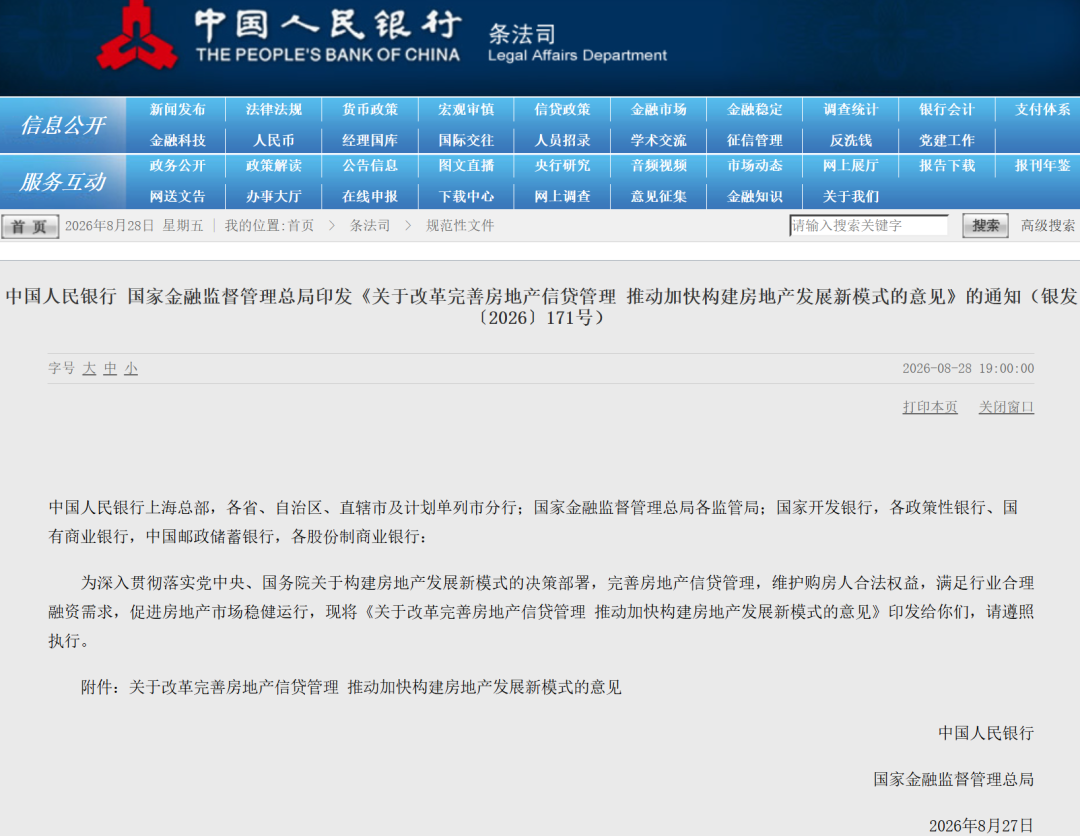Select 政策解读 menu item
Image resolution: width=1080 pixels, height=836 pixels.
click(274, 166)
